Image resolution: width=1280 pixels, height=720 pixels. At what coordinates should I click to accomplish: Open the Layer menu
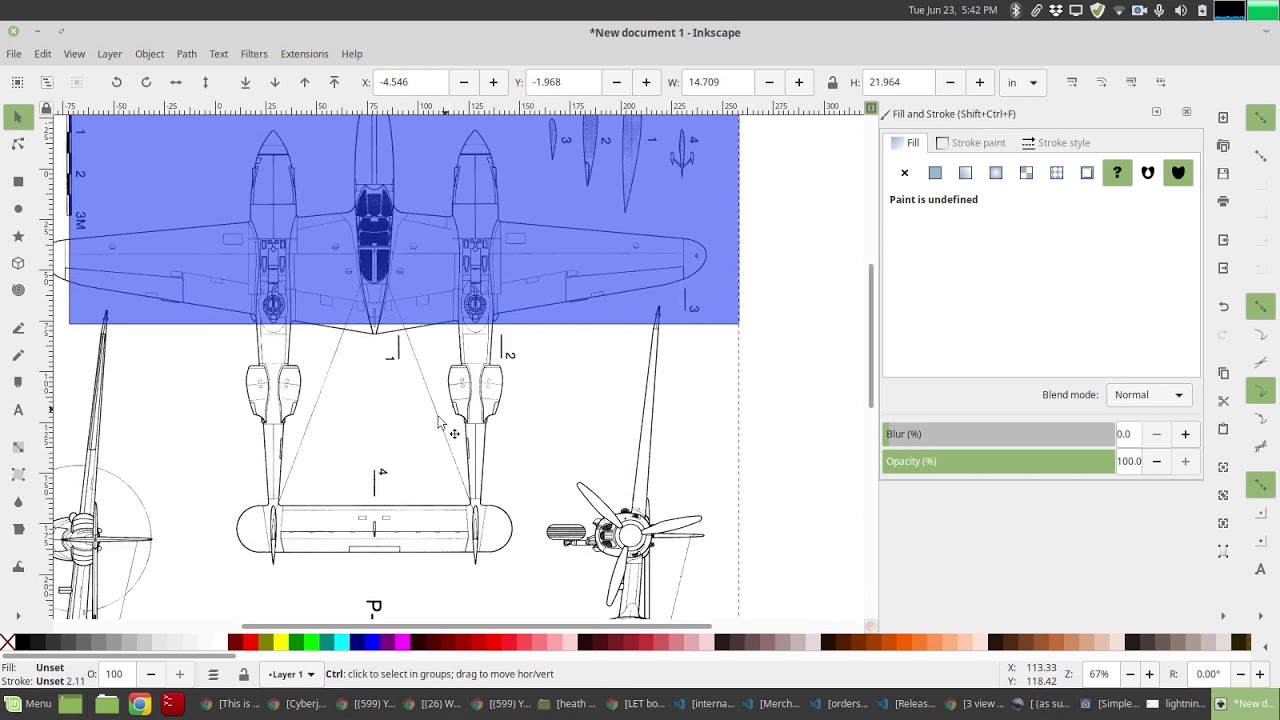110,54
